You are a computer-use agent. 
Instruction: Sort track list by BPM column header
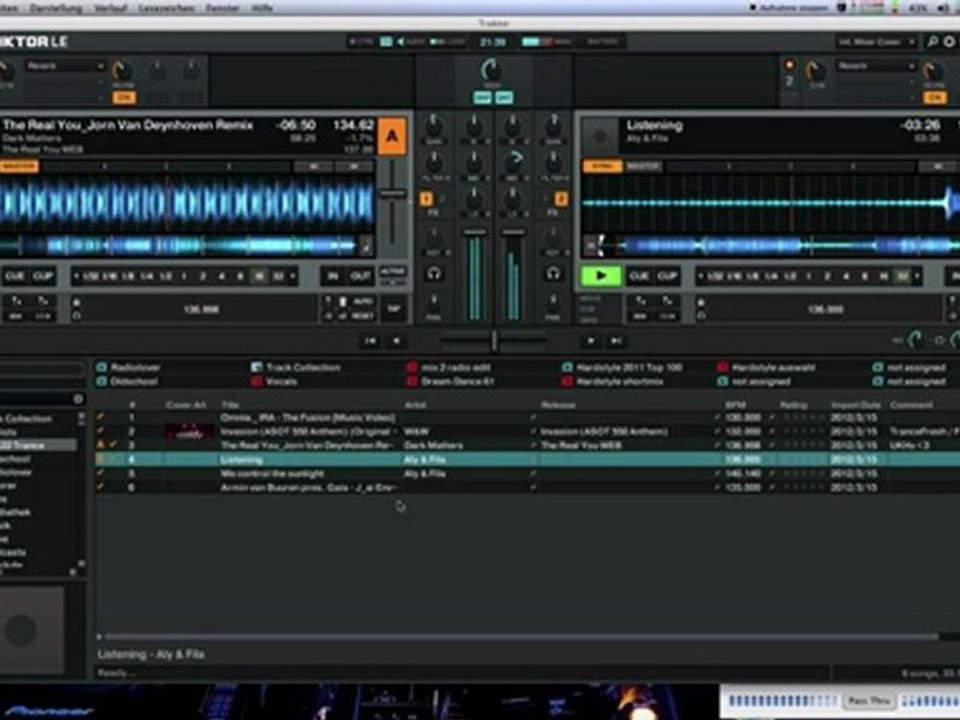735,405
